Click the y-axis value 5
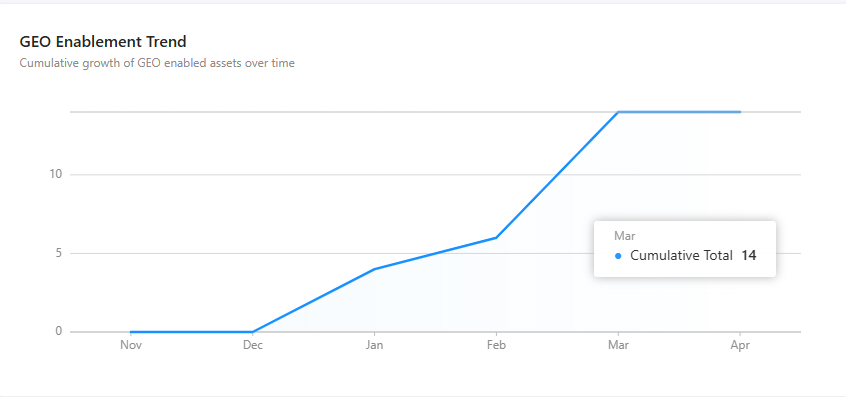The width and height of the screenshot is (846, 397). tap(59, 253)
